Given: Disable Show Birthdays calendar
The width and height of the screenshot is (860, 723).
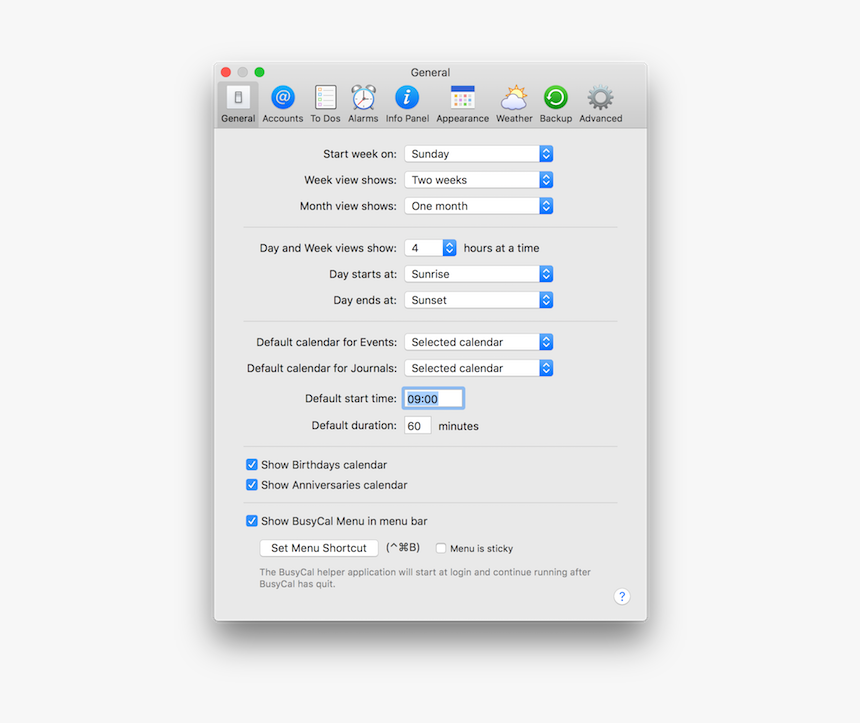Looking at the screenshot, I should (252, 464).
